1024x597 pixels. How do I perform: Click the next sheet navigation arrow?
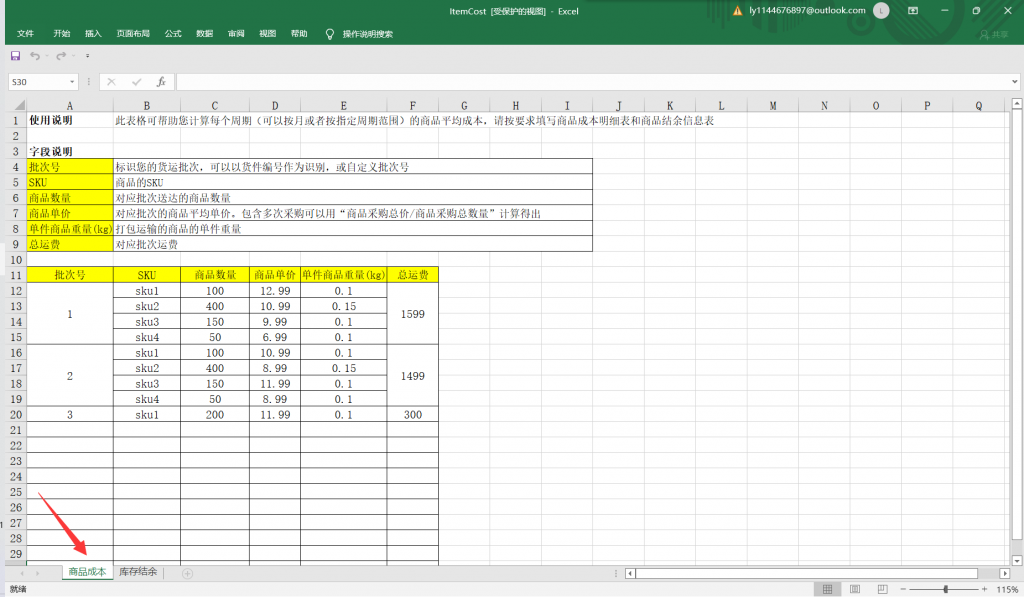pos(38,573)
